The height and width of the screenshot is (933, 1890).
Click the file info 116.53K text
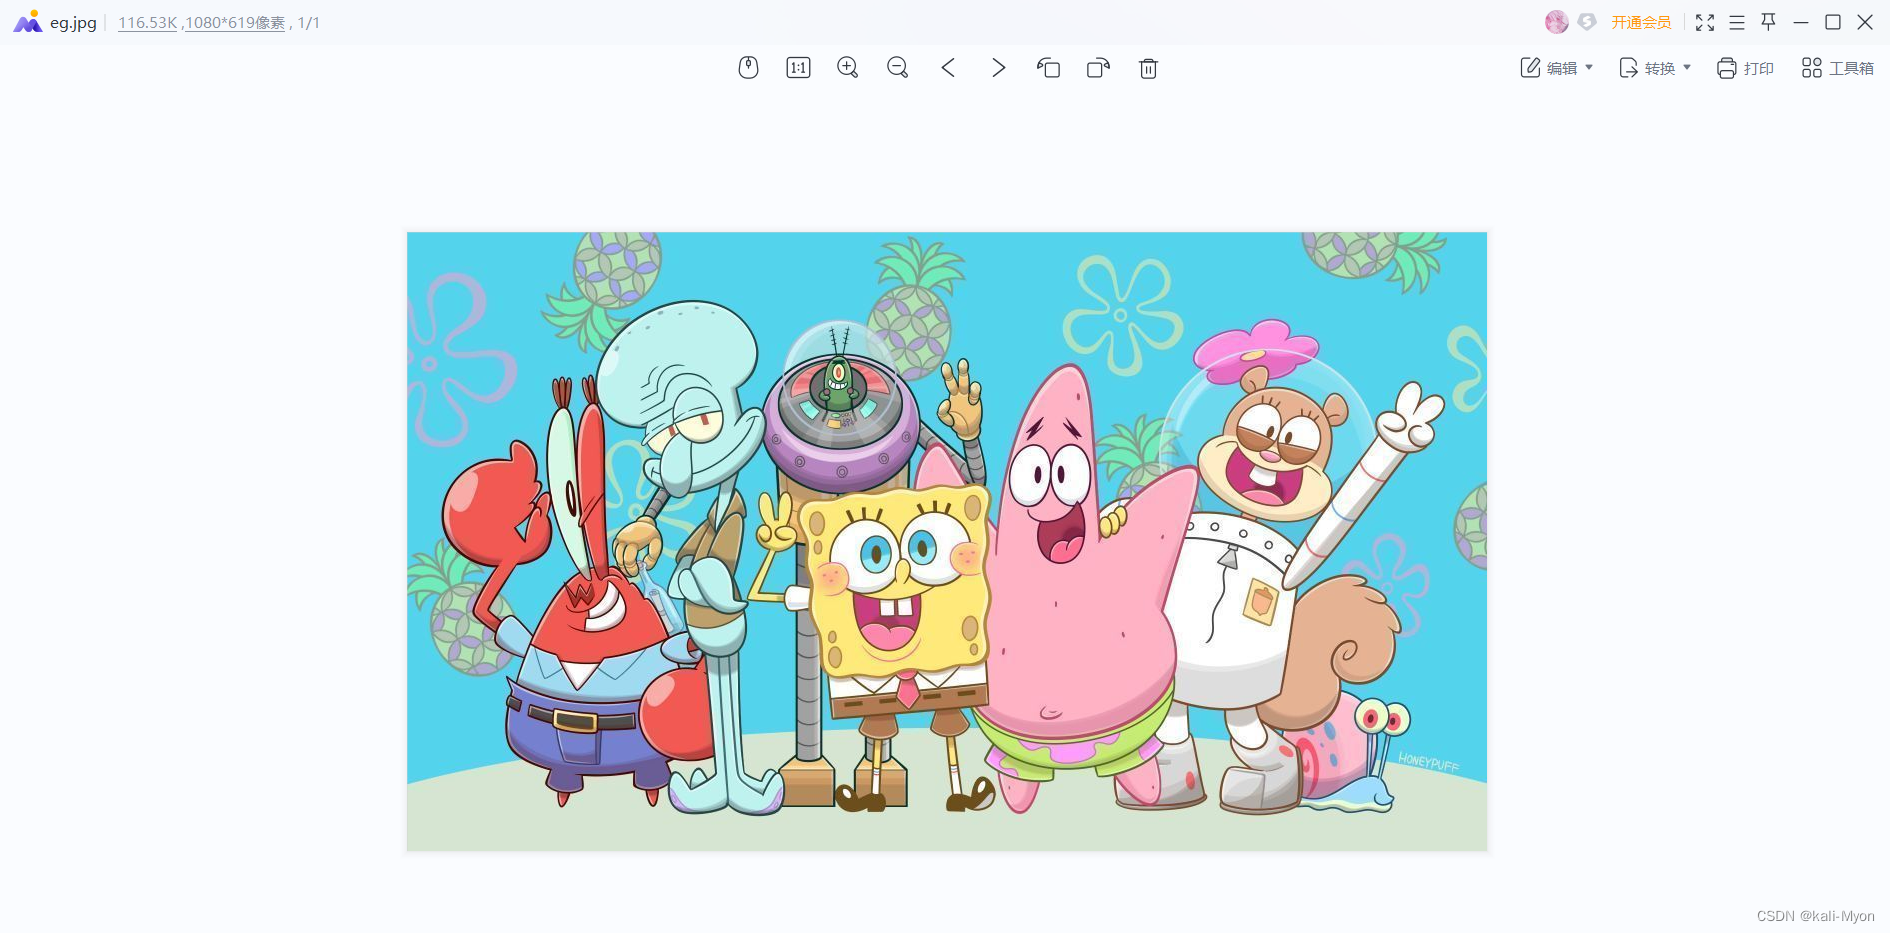point(148,22)
